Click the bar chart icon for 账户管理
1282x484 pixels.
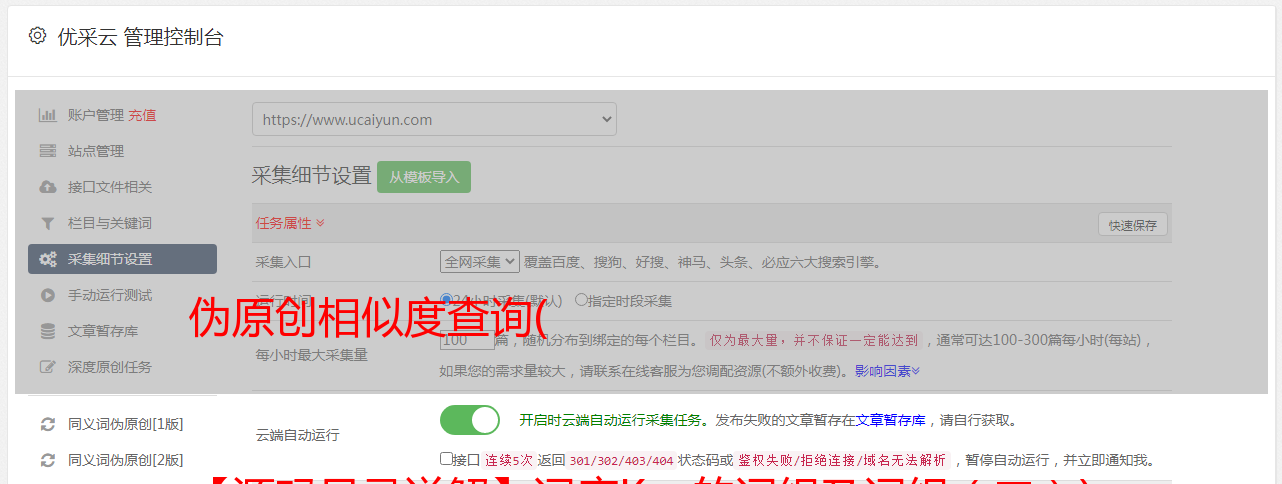47,115
